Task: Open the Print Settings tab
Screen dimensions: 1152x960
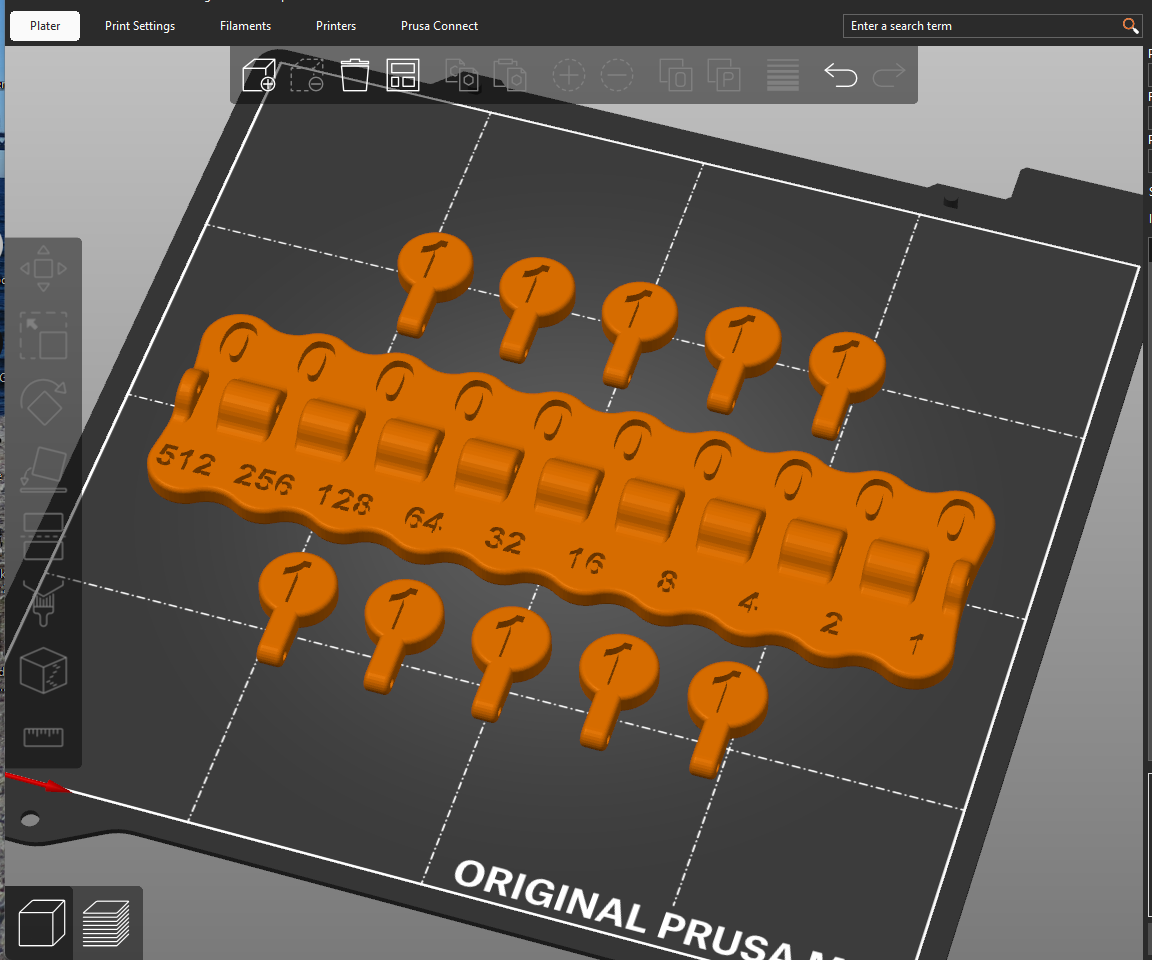Action: click(x=140, y=26)
